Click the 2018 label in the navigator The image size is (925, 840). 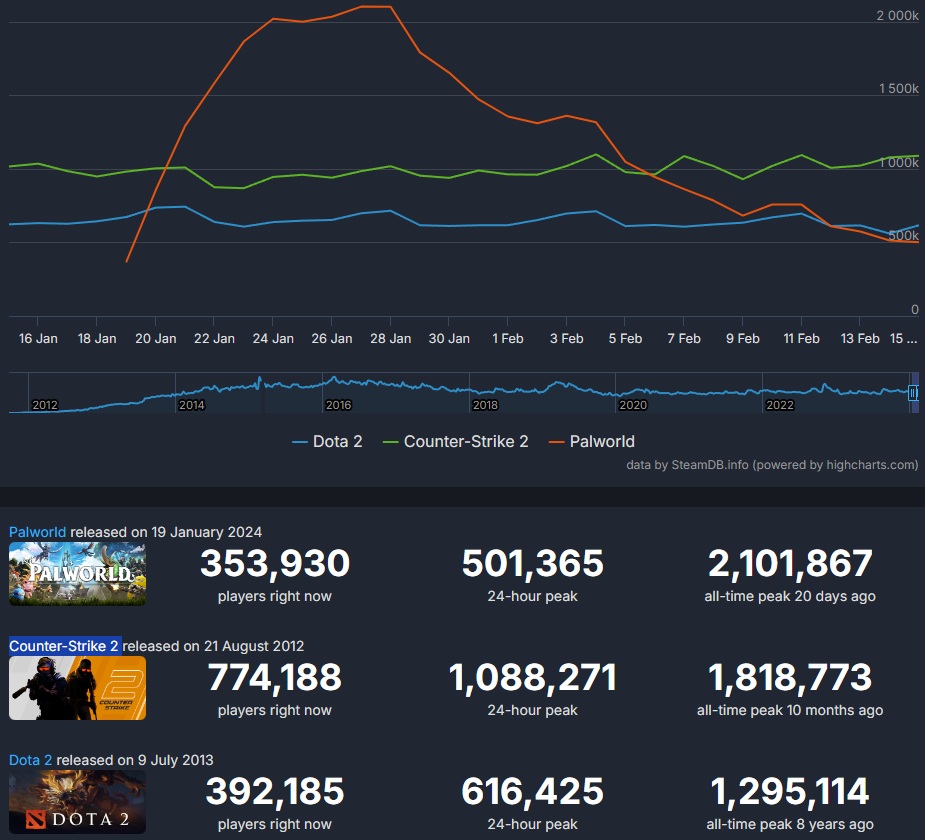coord(486,405)
